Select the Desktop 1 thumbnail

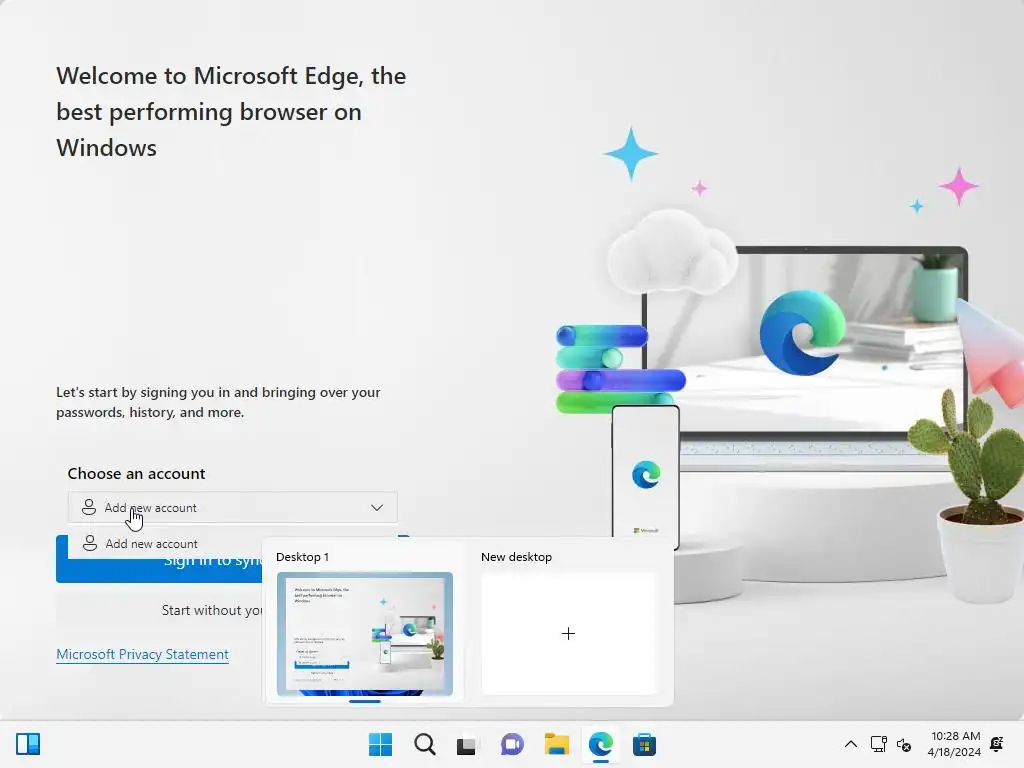coord(364,633)
